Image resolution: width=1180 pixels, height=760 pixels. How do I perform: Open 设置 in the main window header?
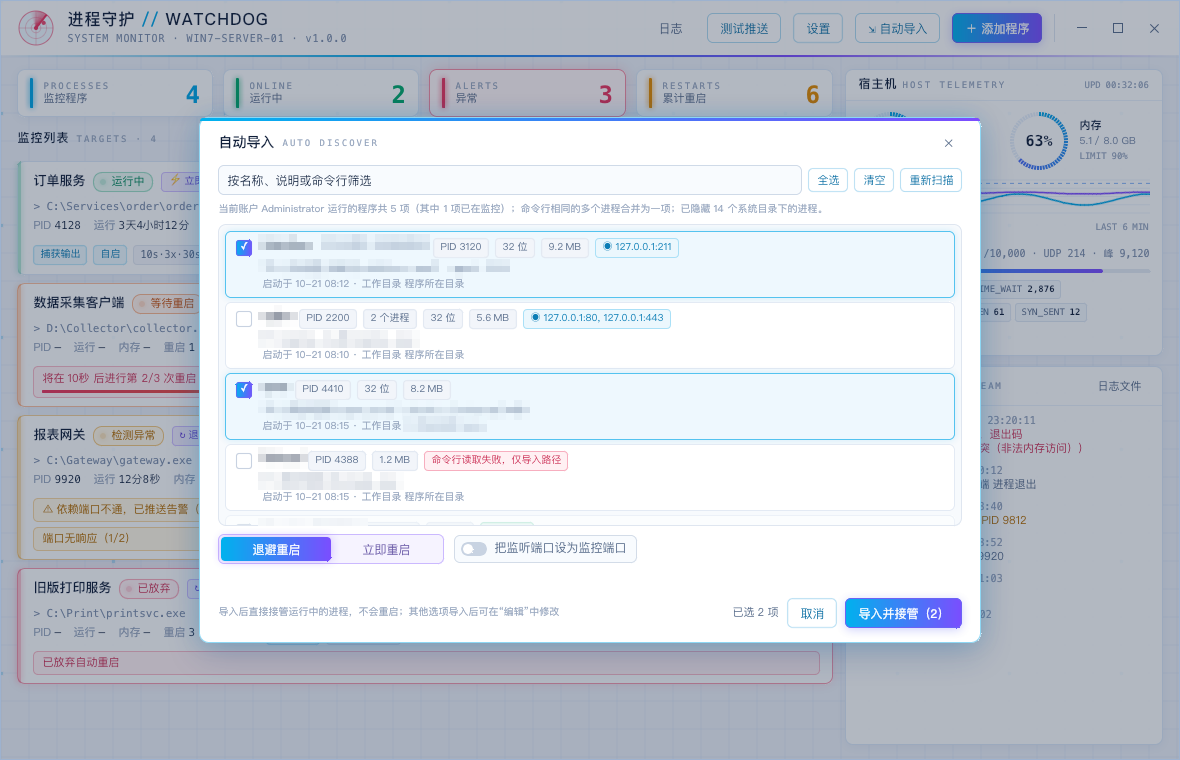coord(818,29)
